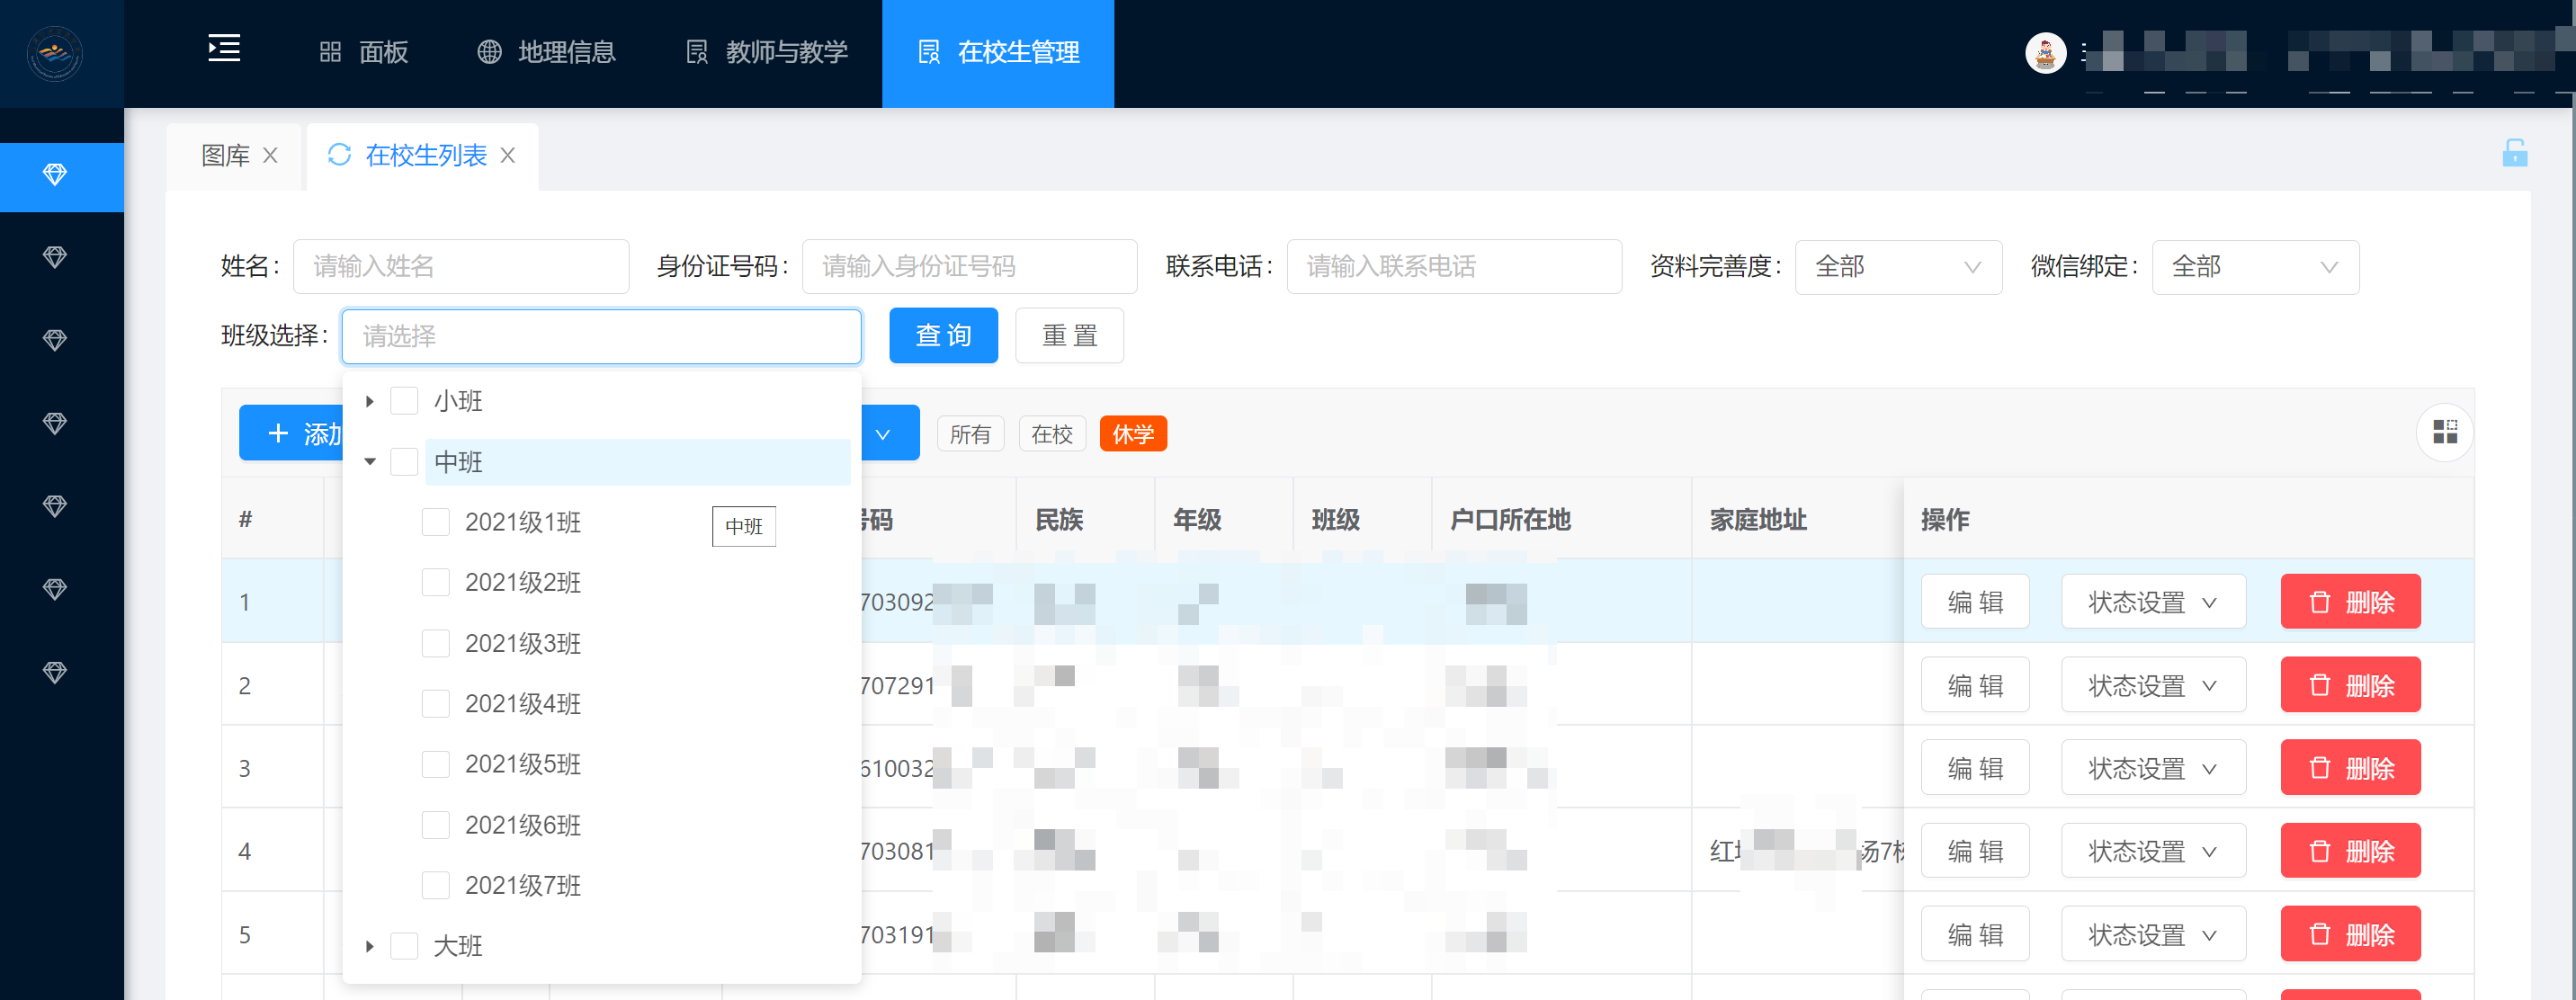Check the 小班 checkbox
The image size is (2576, 1000).
404,401
